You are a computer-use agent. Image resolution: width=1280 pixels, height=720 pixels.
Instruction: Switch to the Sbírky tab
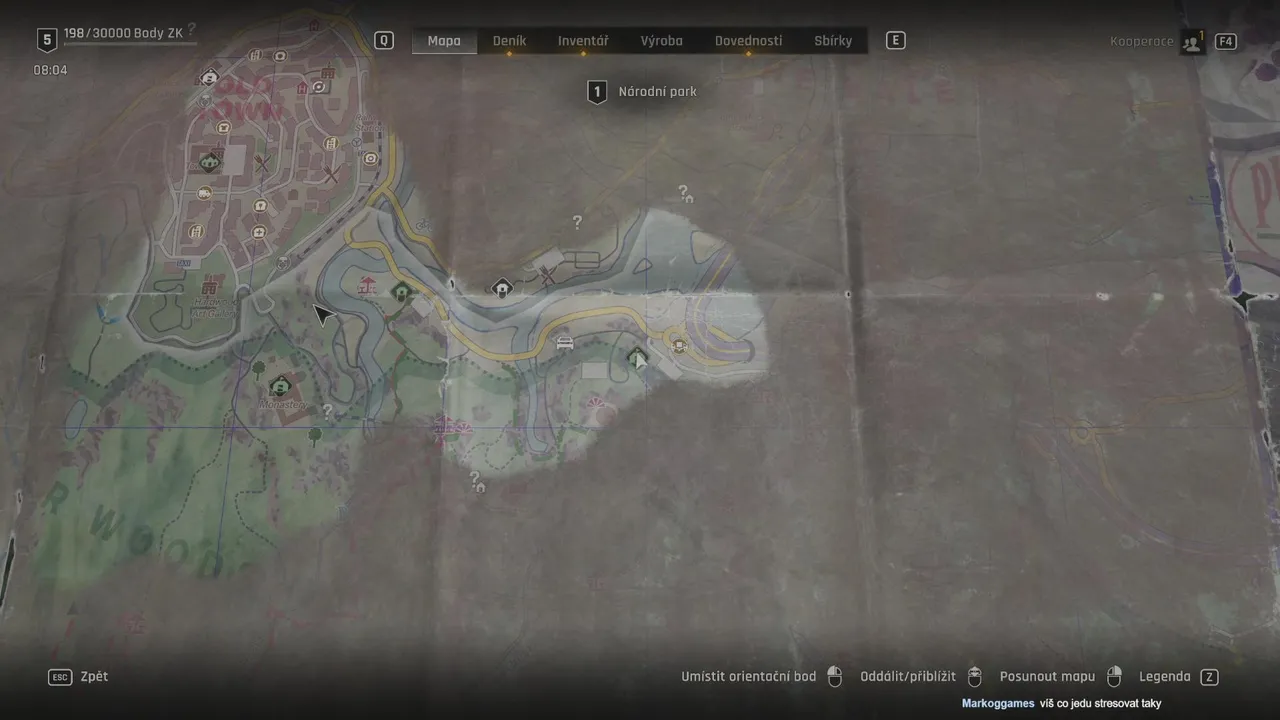833,41
